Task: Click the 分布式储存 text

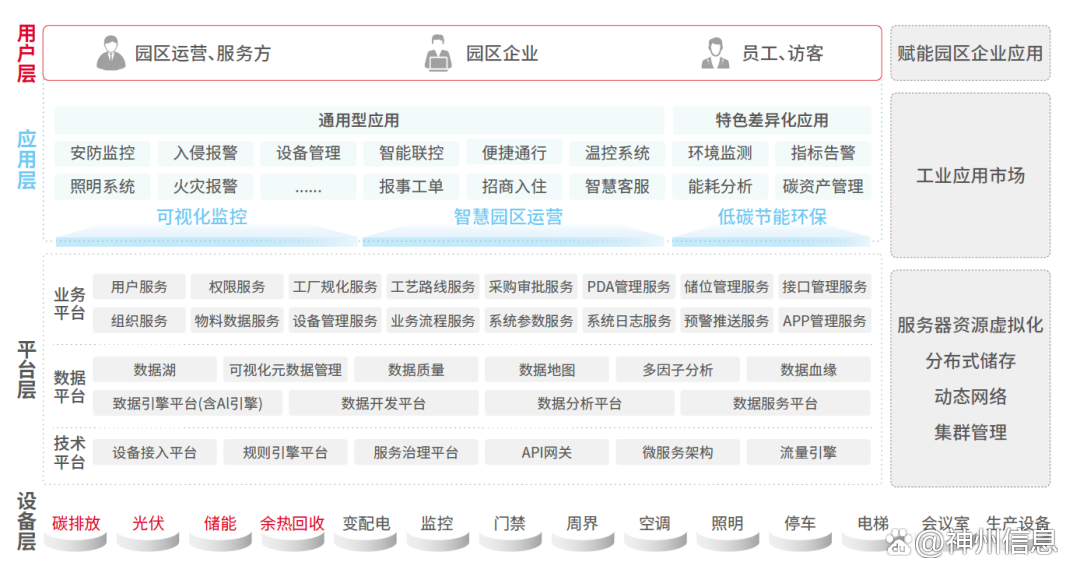Action: tap(970, 361)
